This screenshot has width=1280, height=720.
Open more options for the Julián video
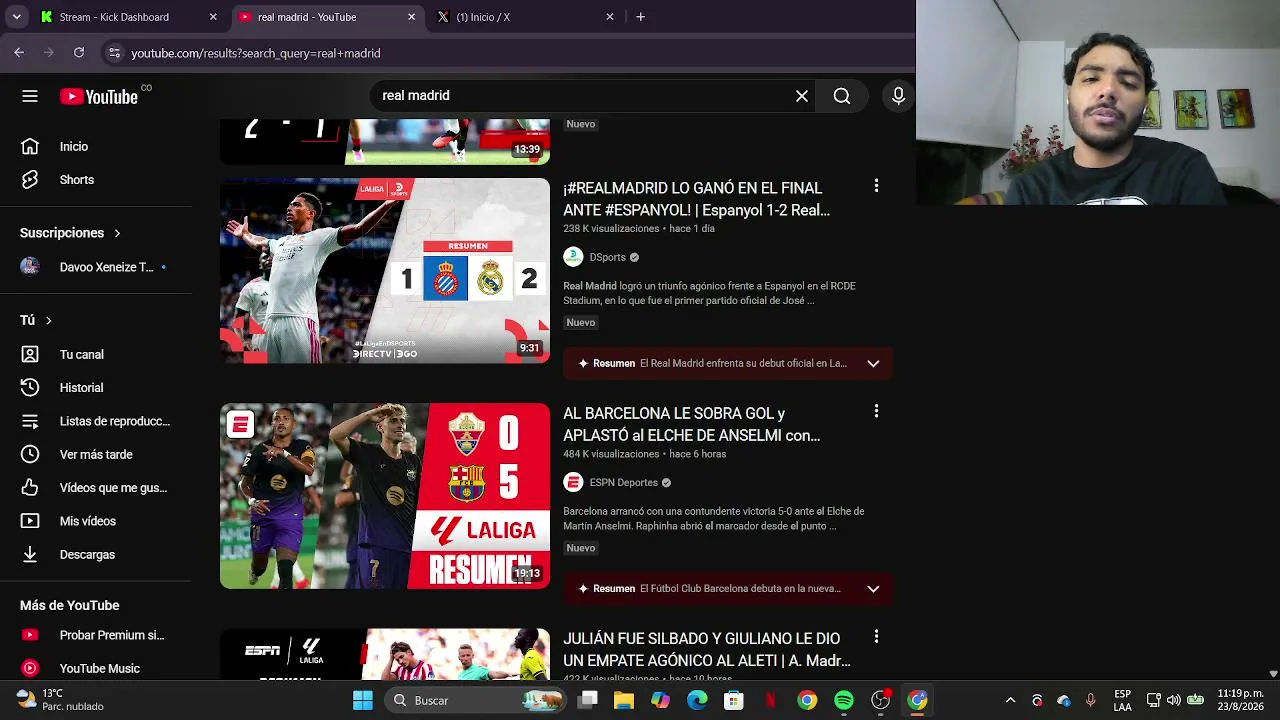[876, 637]
